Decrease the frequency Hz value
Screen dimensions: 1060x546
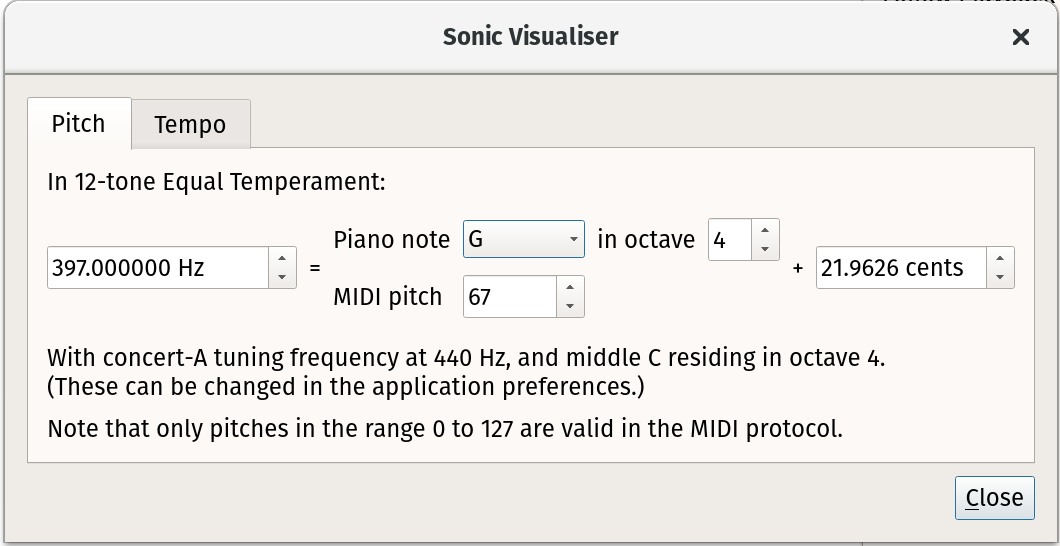click(282, 277)
